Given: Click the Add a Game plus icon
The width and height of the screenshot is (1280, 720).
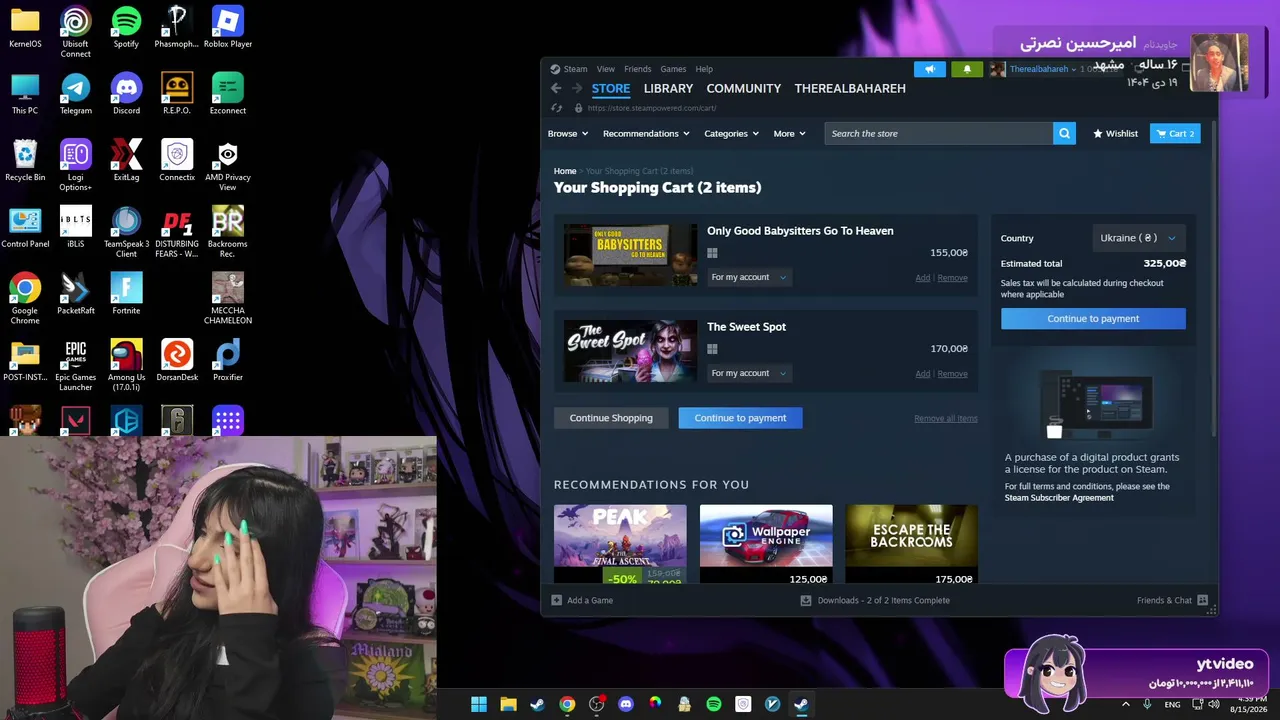Looking at the screenshot, I should (x=557, y=600).
